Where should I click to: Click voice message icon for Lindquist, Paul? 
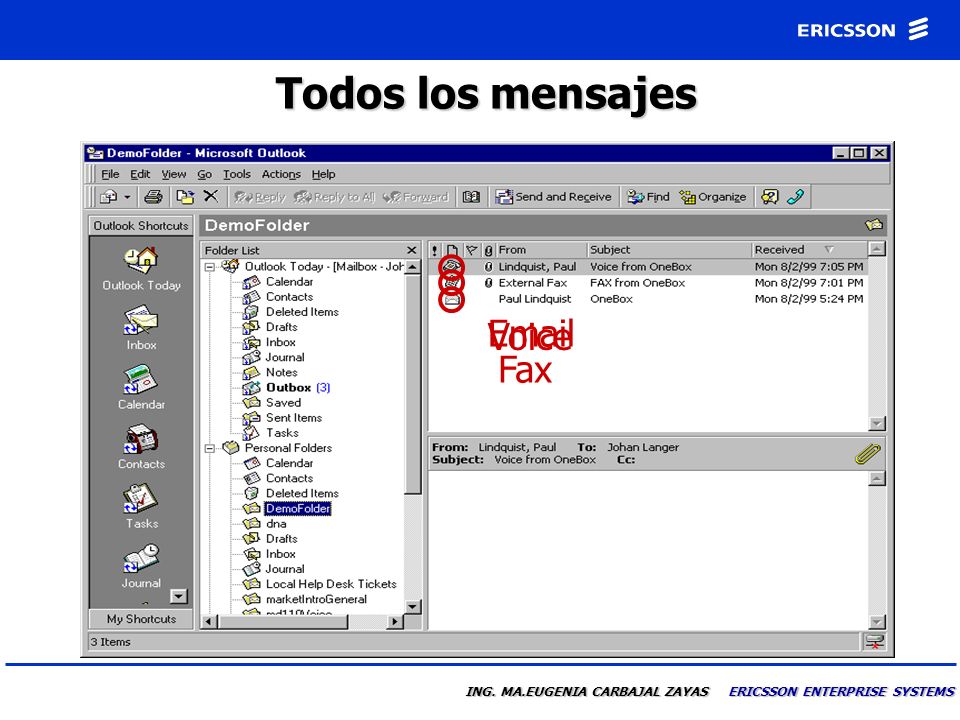[451, 266]
